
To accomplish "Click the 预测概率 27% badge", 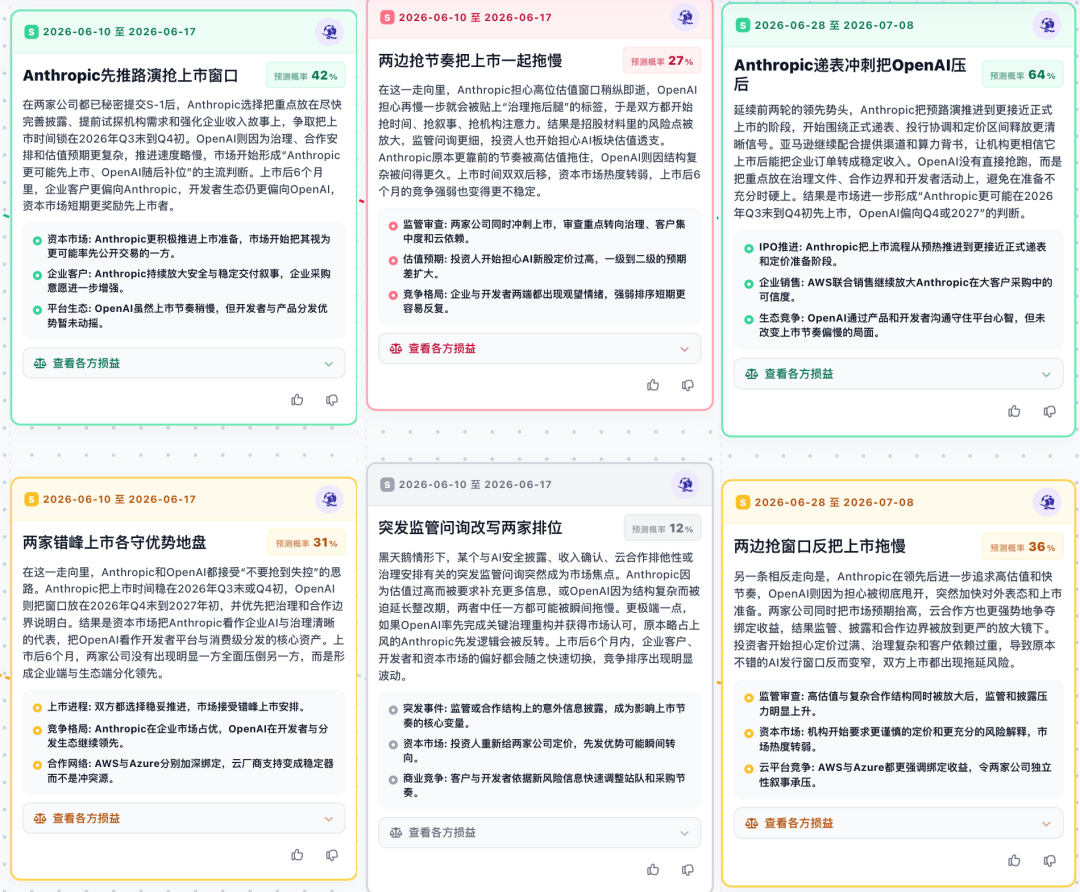I will pyautogui.click(x=662, y=61).
